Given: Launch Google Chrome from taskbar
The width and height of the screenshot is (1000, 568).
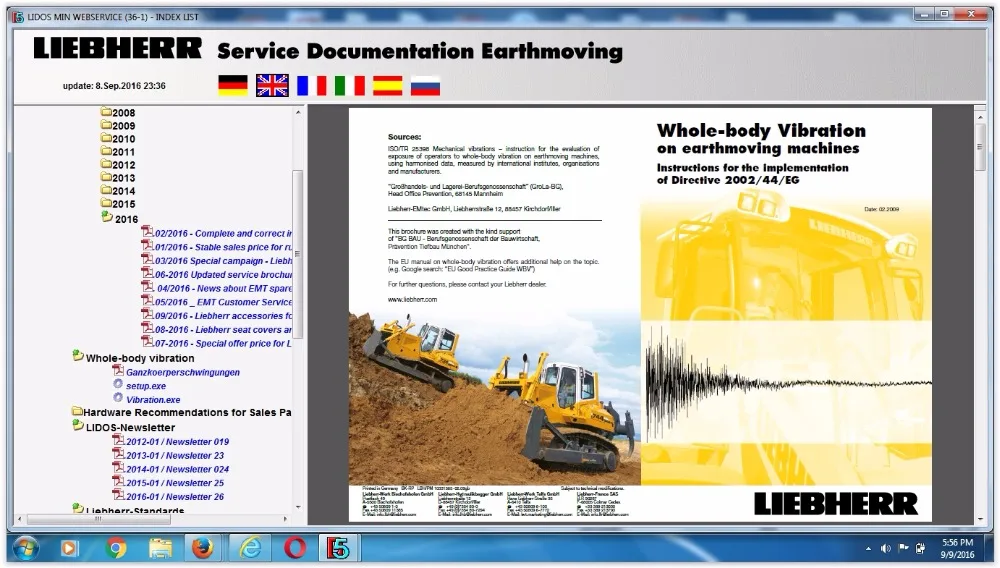Looking at the screenshot, I should coord(115,548).
